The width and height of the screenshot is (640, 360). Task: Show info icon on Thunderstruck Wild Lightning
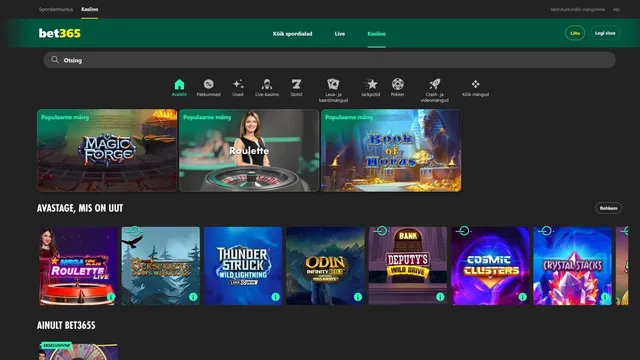pos(276,297)
